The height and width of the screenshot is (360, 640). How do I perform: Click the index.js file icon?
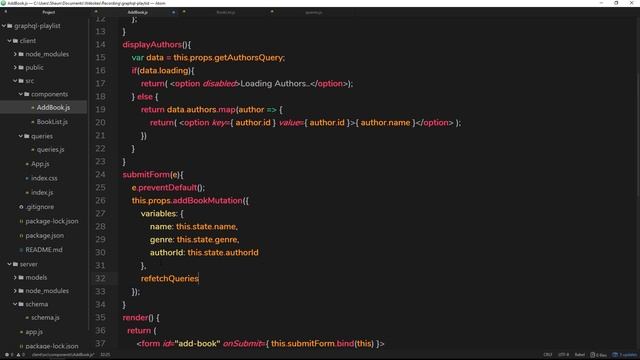pyautogui.click(x=27, y=193)
